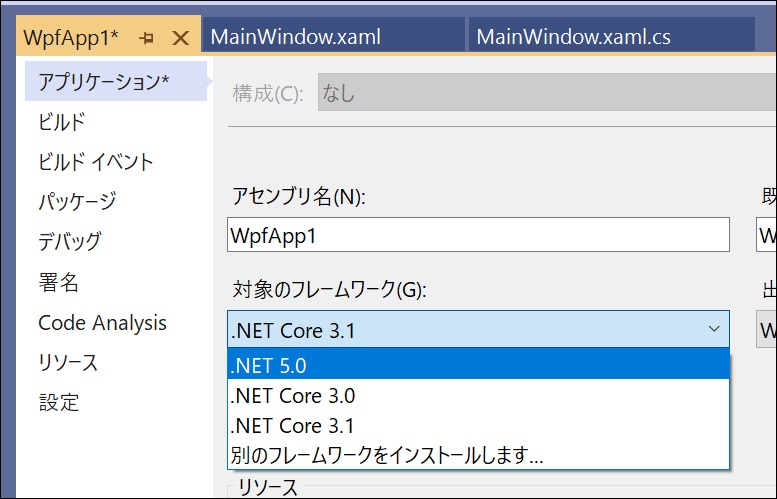Image resolution: width=777 pixels, height=499 pixels.
Task: Collapse the target framework dropdown arrow
Action: 714,329
